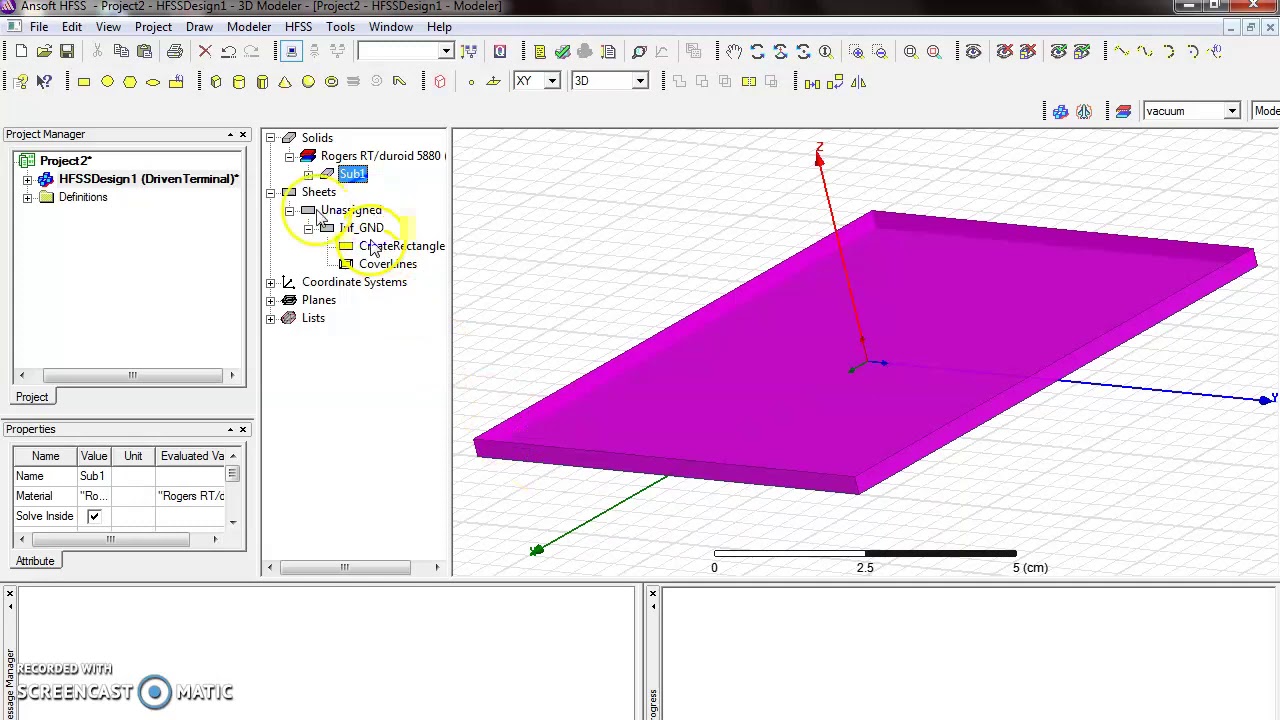Close the Properties panel
This screenshot has height=720, width=1280.
243,429
